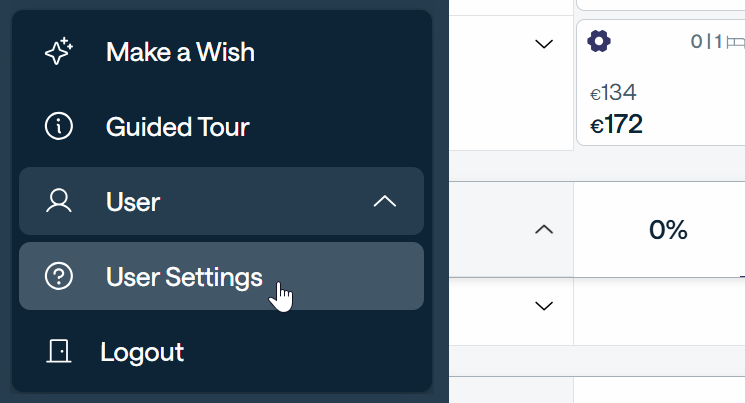Click the Make a Wish sparkle icon
Screen dimensions: 745x403
pos(59,51)
